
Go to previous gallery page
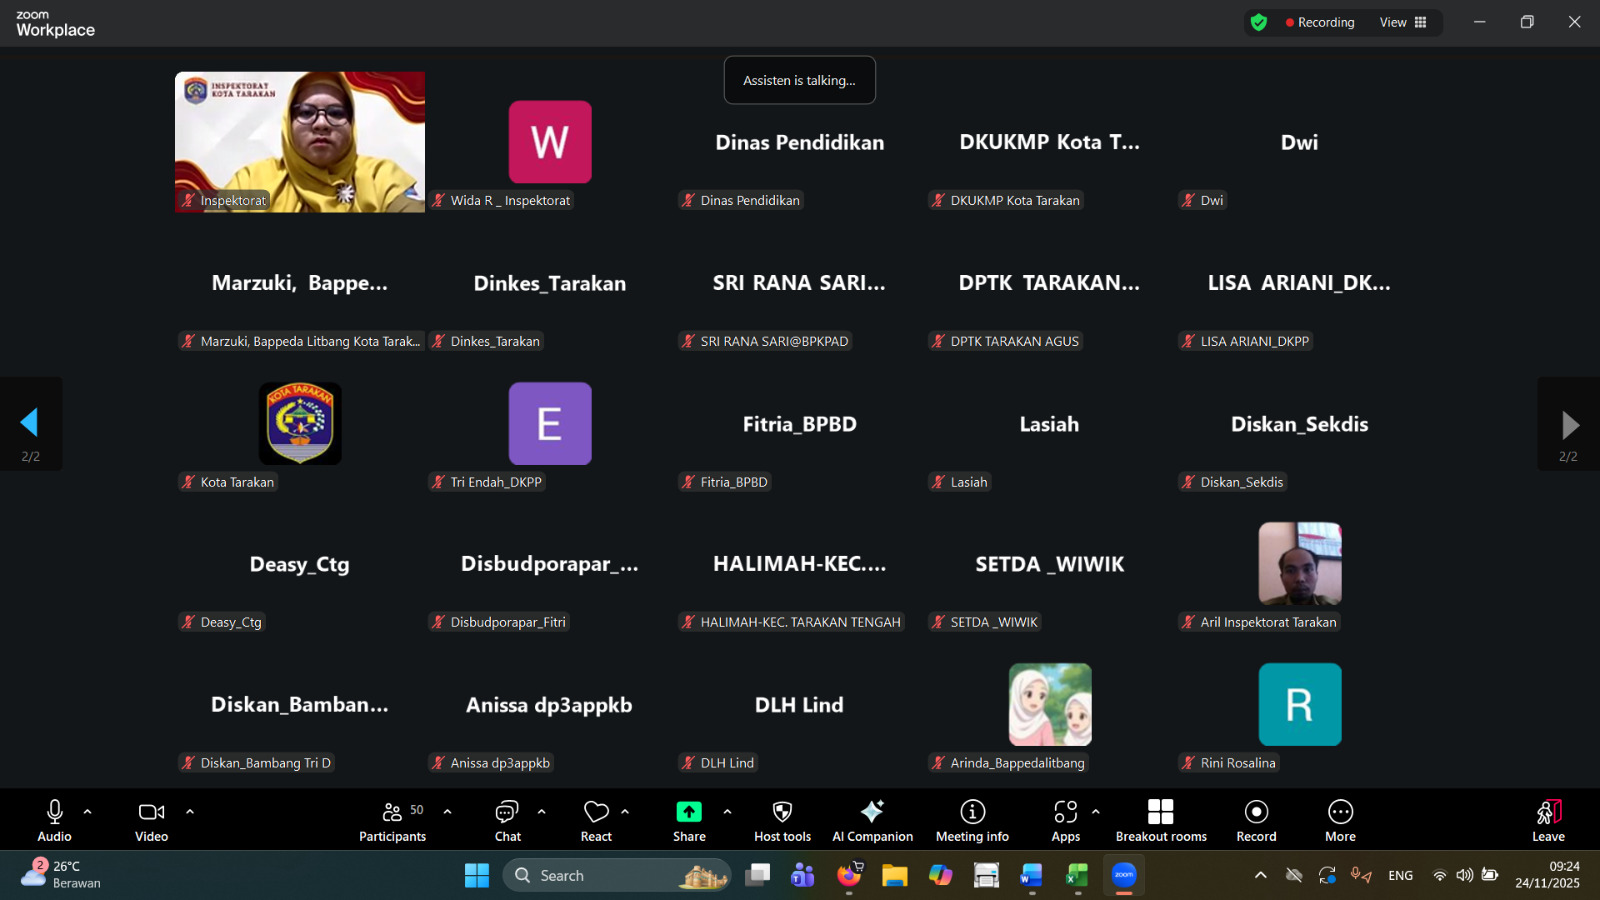pyautogui.click(x=30, y=423)
